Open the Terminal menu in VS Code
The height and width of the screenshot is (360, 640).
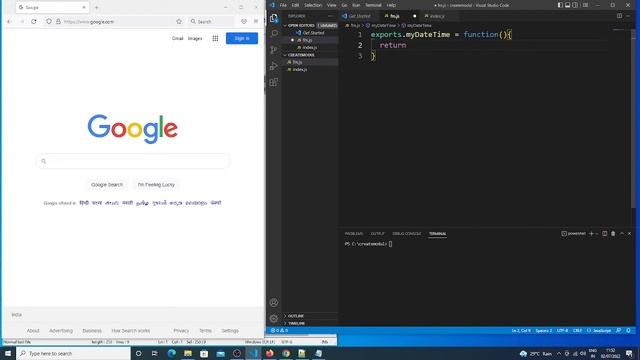tap(373, 5)
